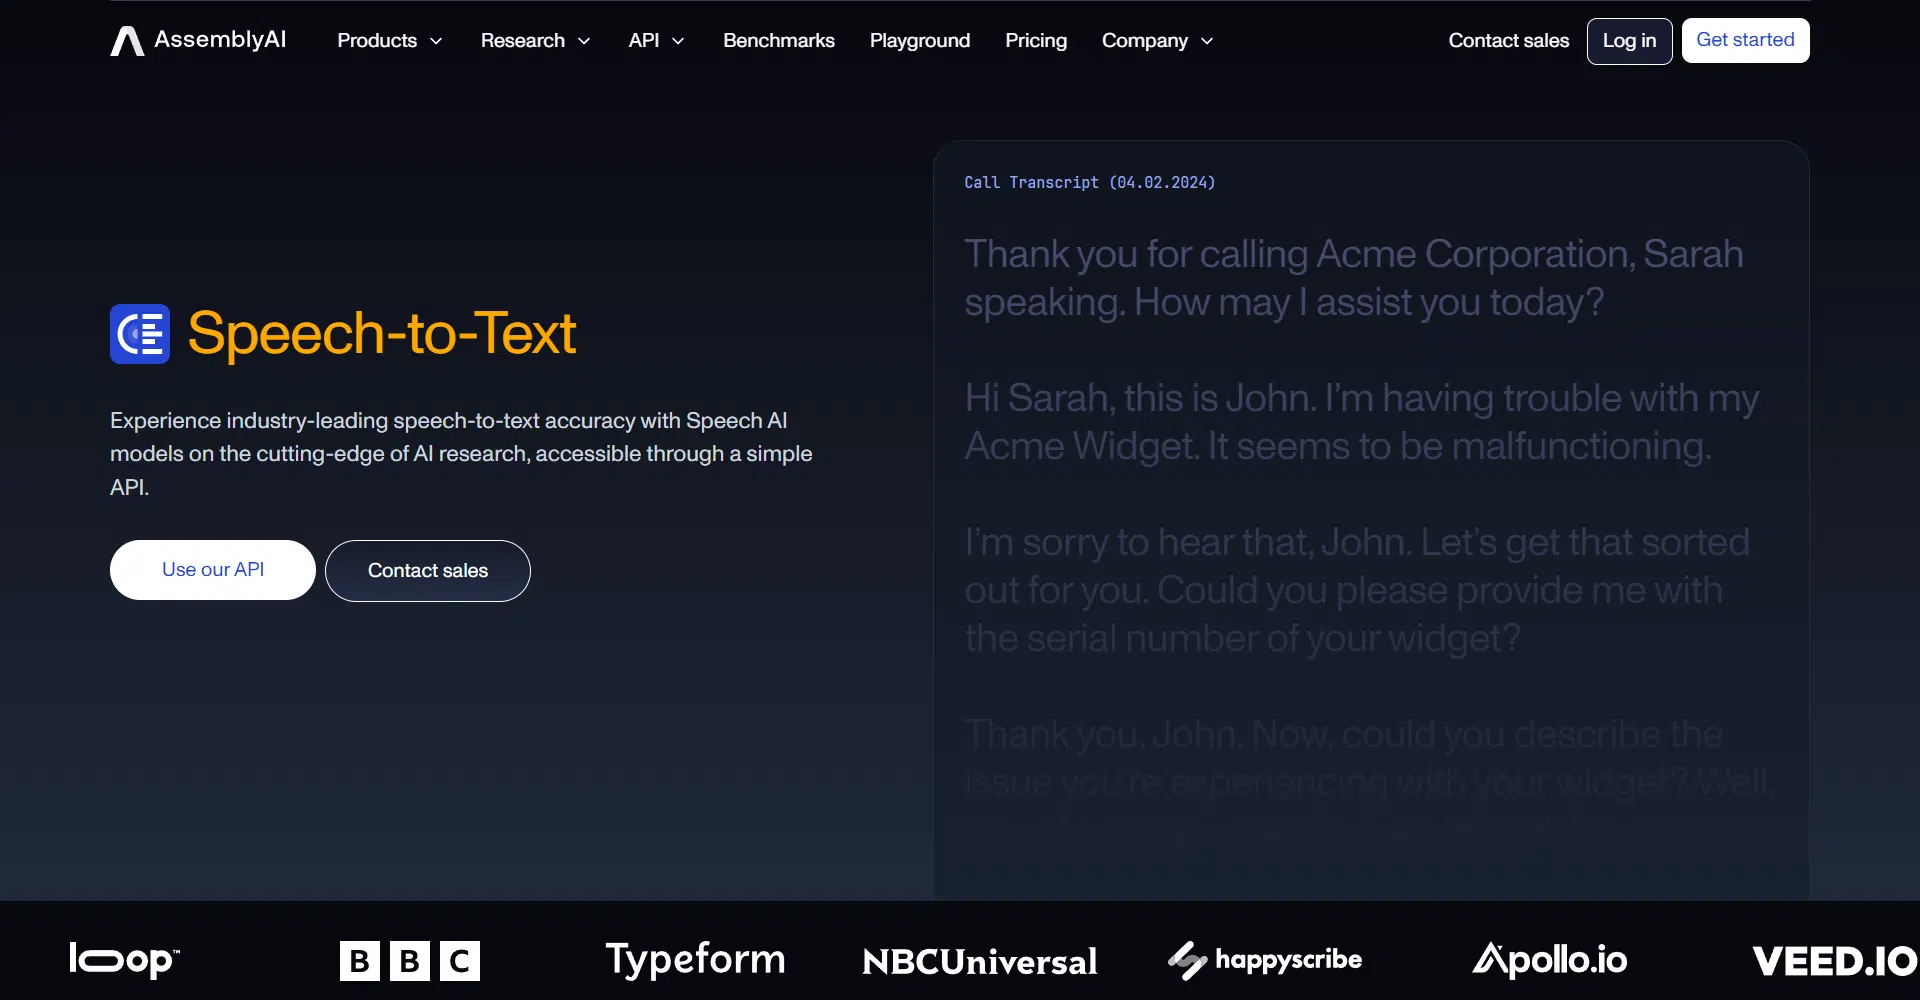The height and width of the screenshot is (1000, 1920).
Task: Click the VEED.IO logo
Action: 1834,961
